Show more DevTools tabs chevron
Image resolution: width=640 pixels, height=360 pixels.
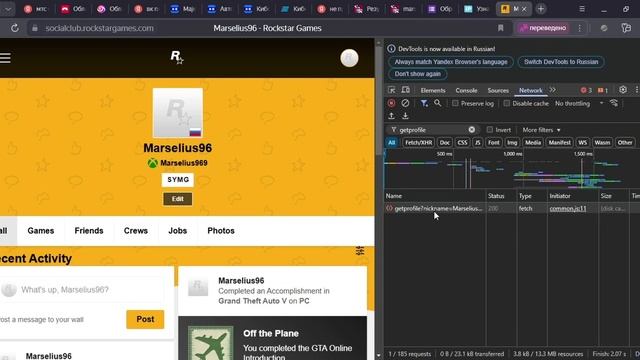pyautogui.click(x=552, y=90)
